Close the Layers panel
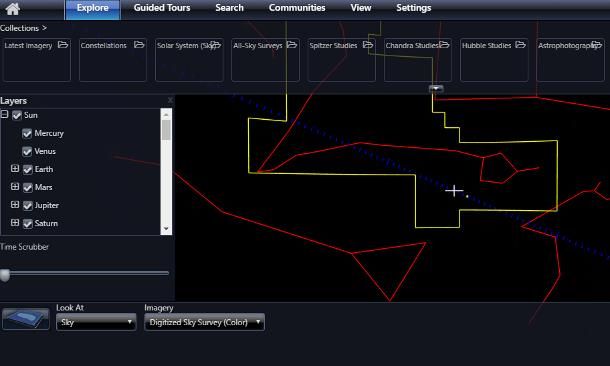This screenshot has width=610, height=366. click(x=170, y=100)
